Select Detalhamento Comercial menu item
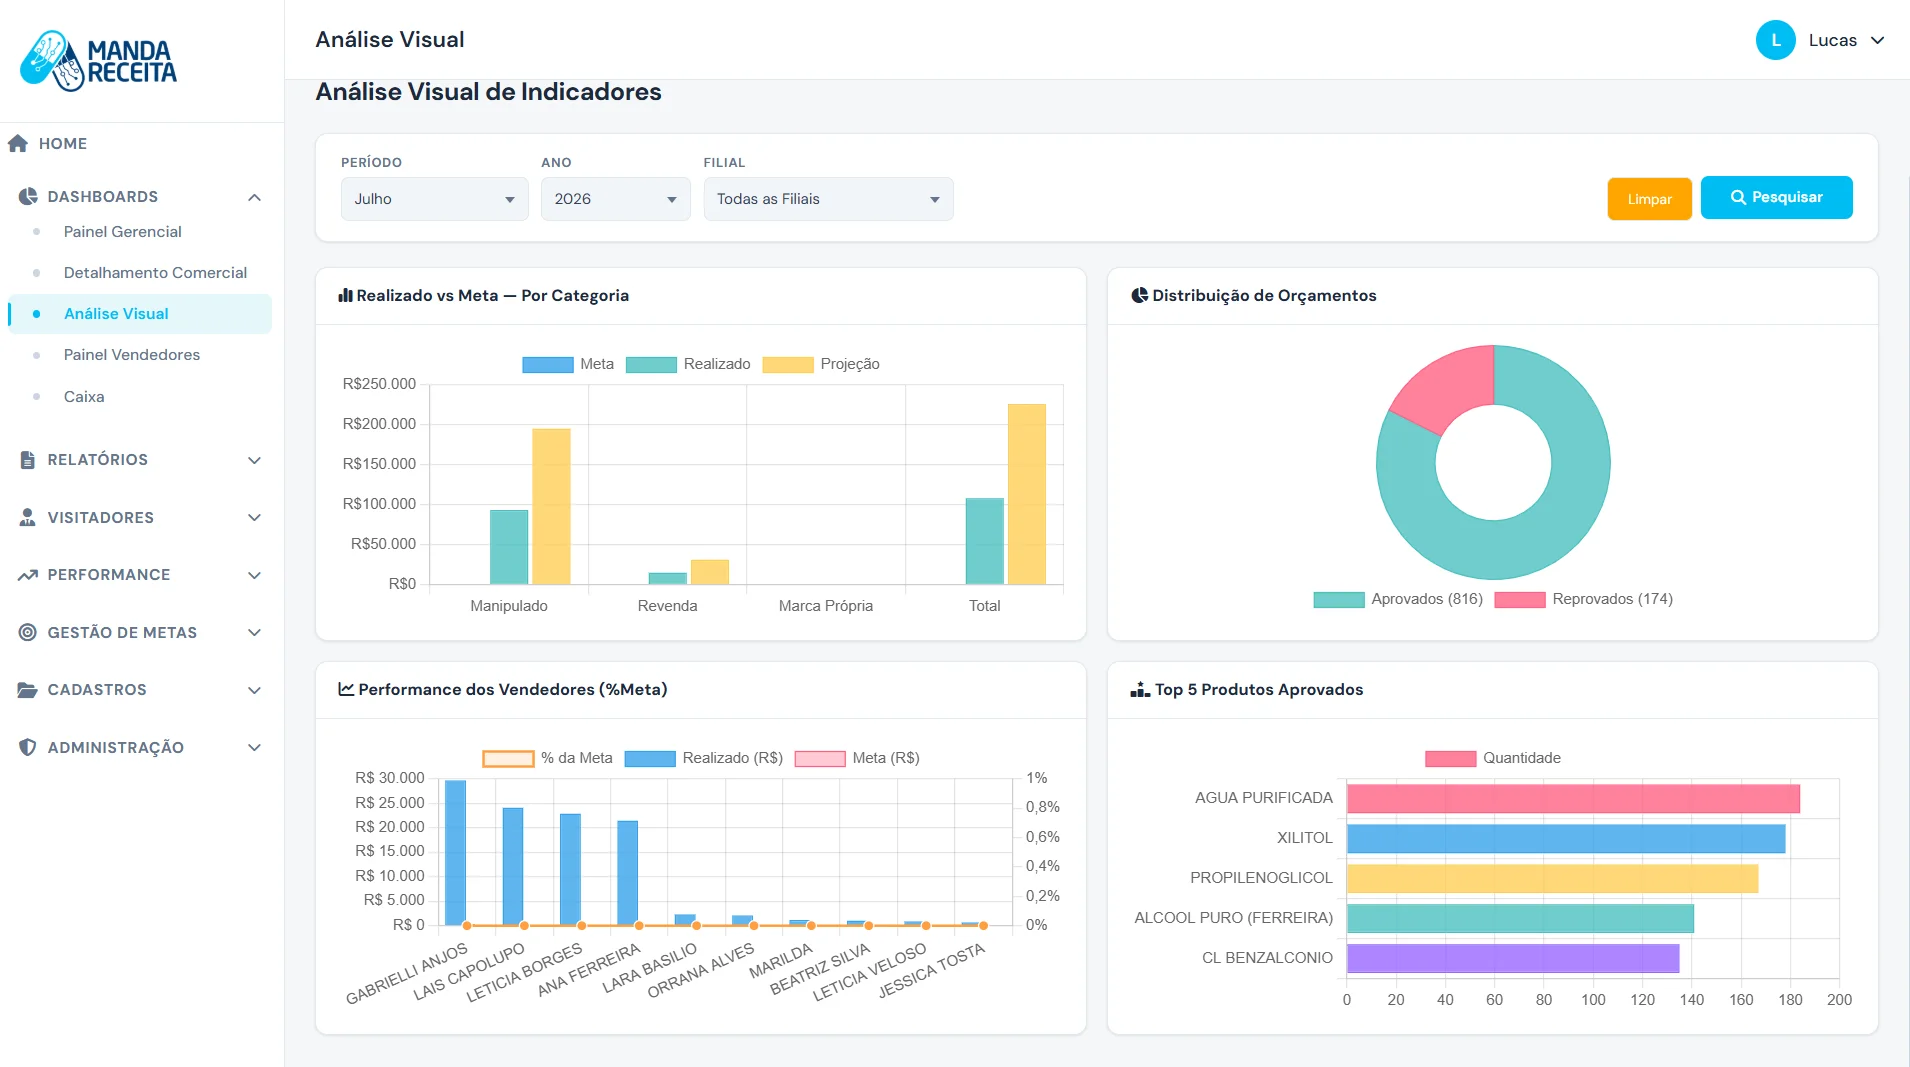This screenshot has width=1910, height=1067. click(155, 273)
